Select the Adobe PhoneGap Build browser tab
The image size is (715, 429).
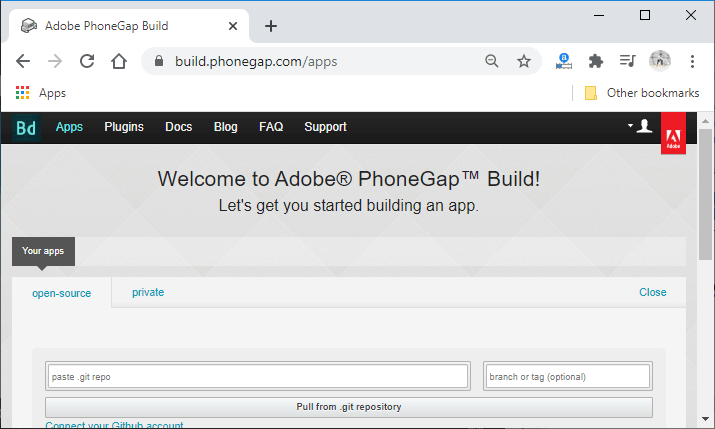[x=129, y=26]
